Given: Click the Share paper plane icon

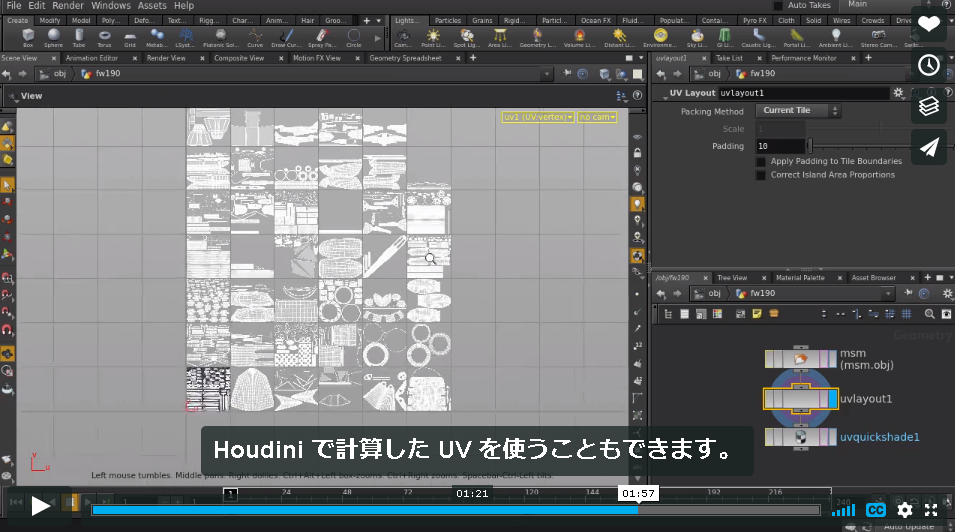Looking at the screenshot, I should (929, 147).
